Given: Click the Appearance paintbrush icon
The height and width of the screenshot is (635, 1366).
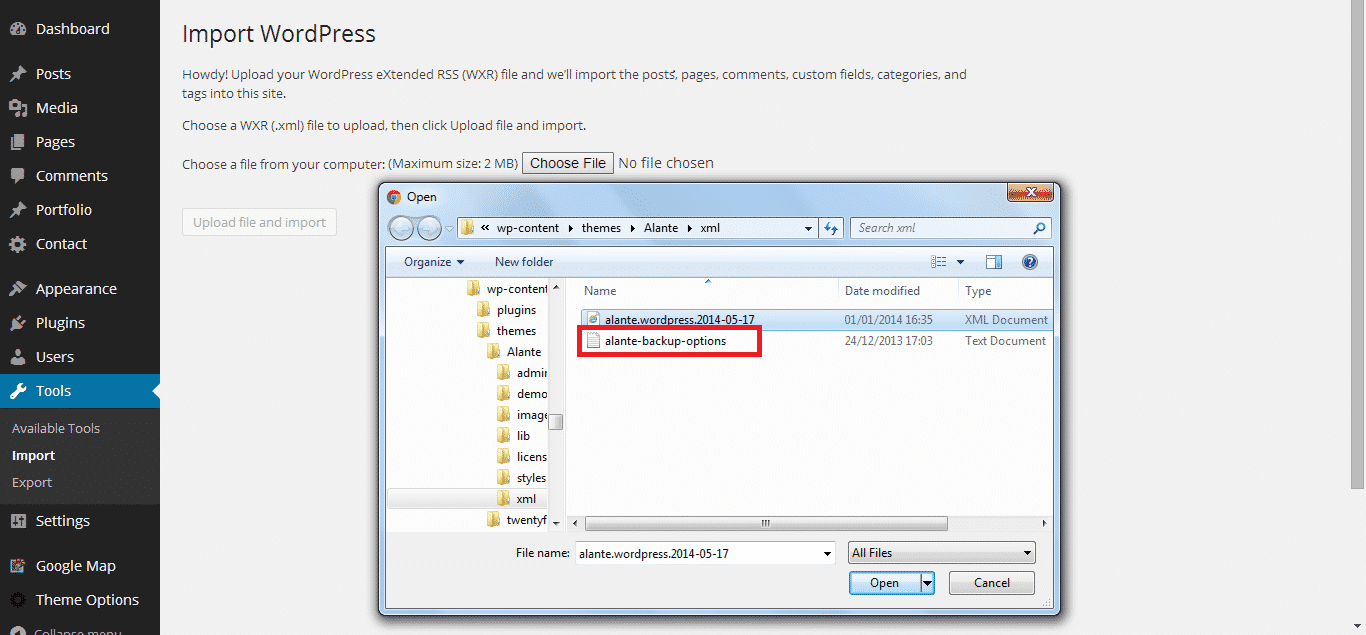Looking at the screenshot, I should pos(17,289).
